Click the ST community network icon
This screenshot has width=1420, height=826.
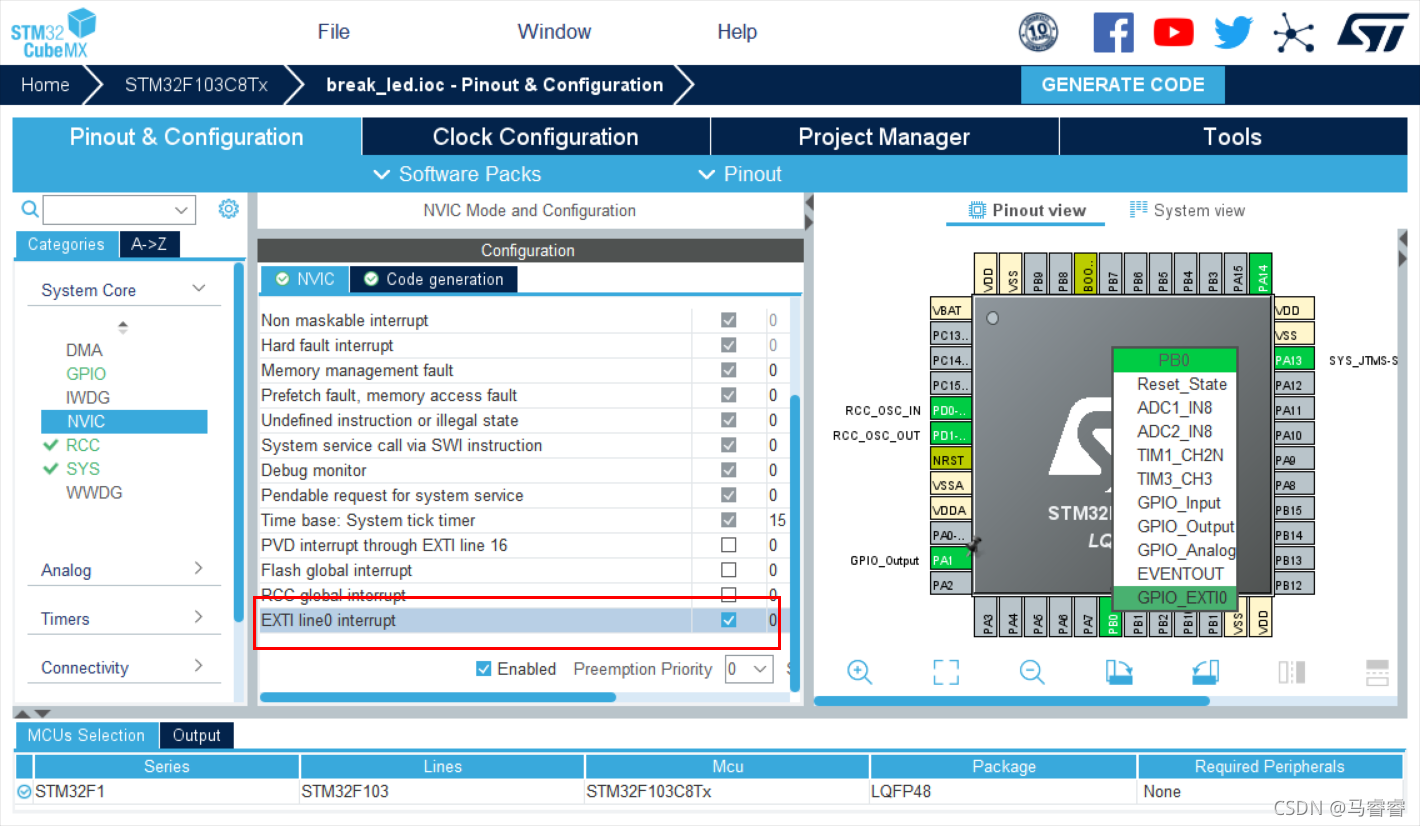point(1293,33)
